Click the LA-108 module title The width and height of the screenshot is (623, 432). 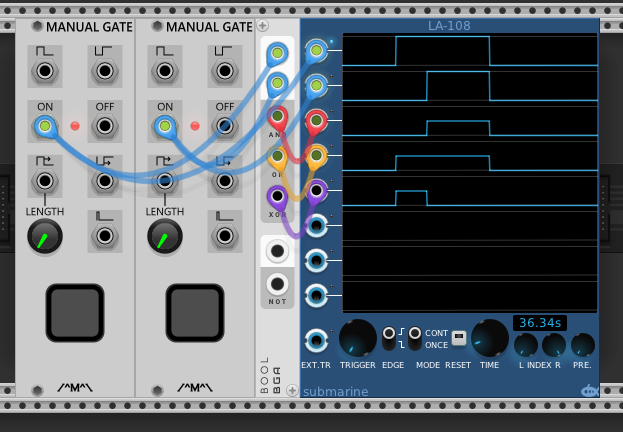449,26
